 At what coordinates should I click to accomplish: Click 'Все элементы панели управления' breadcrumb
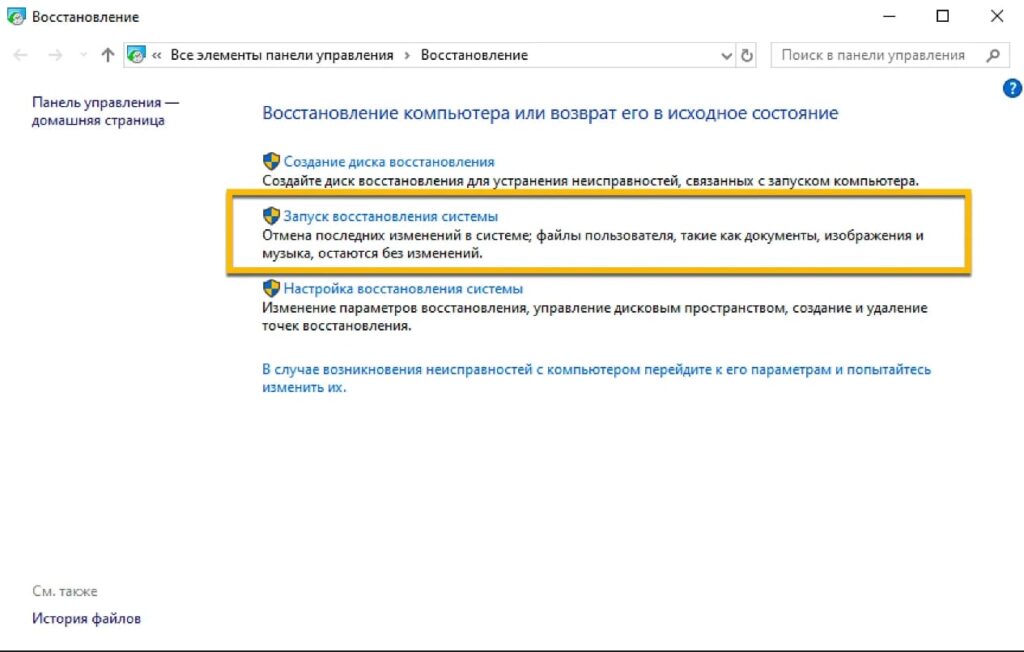(x=282, y=55)
